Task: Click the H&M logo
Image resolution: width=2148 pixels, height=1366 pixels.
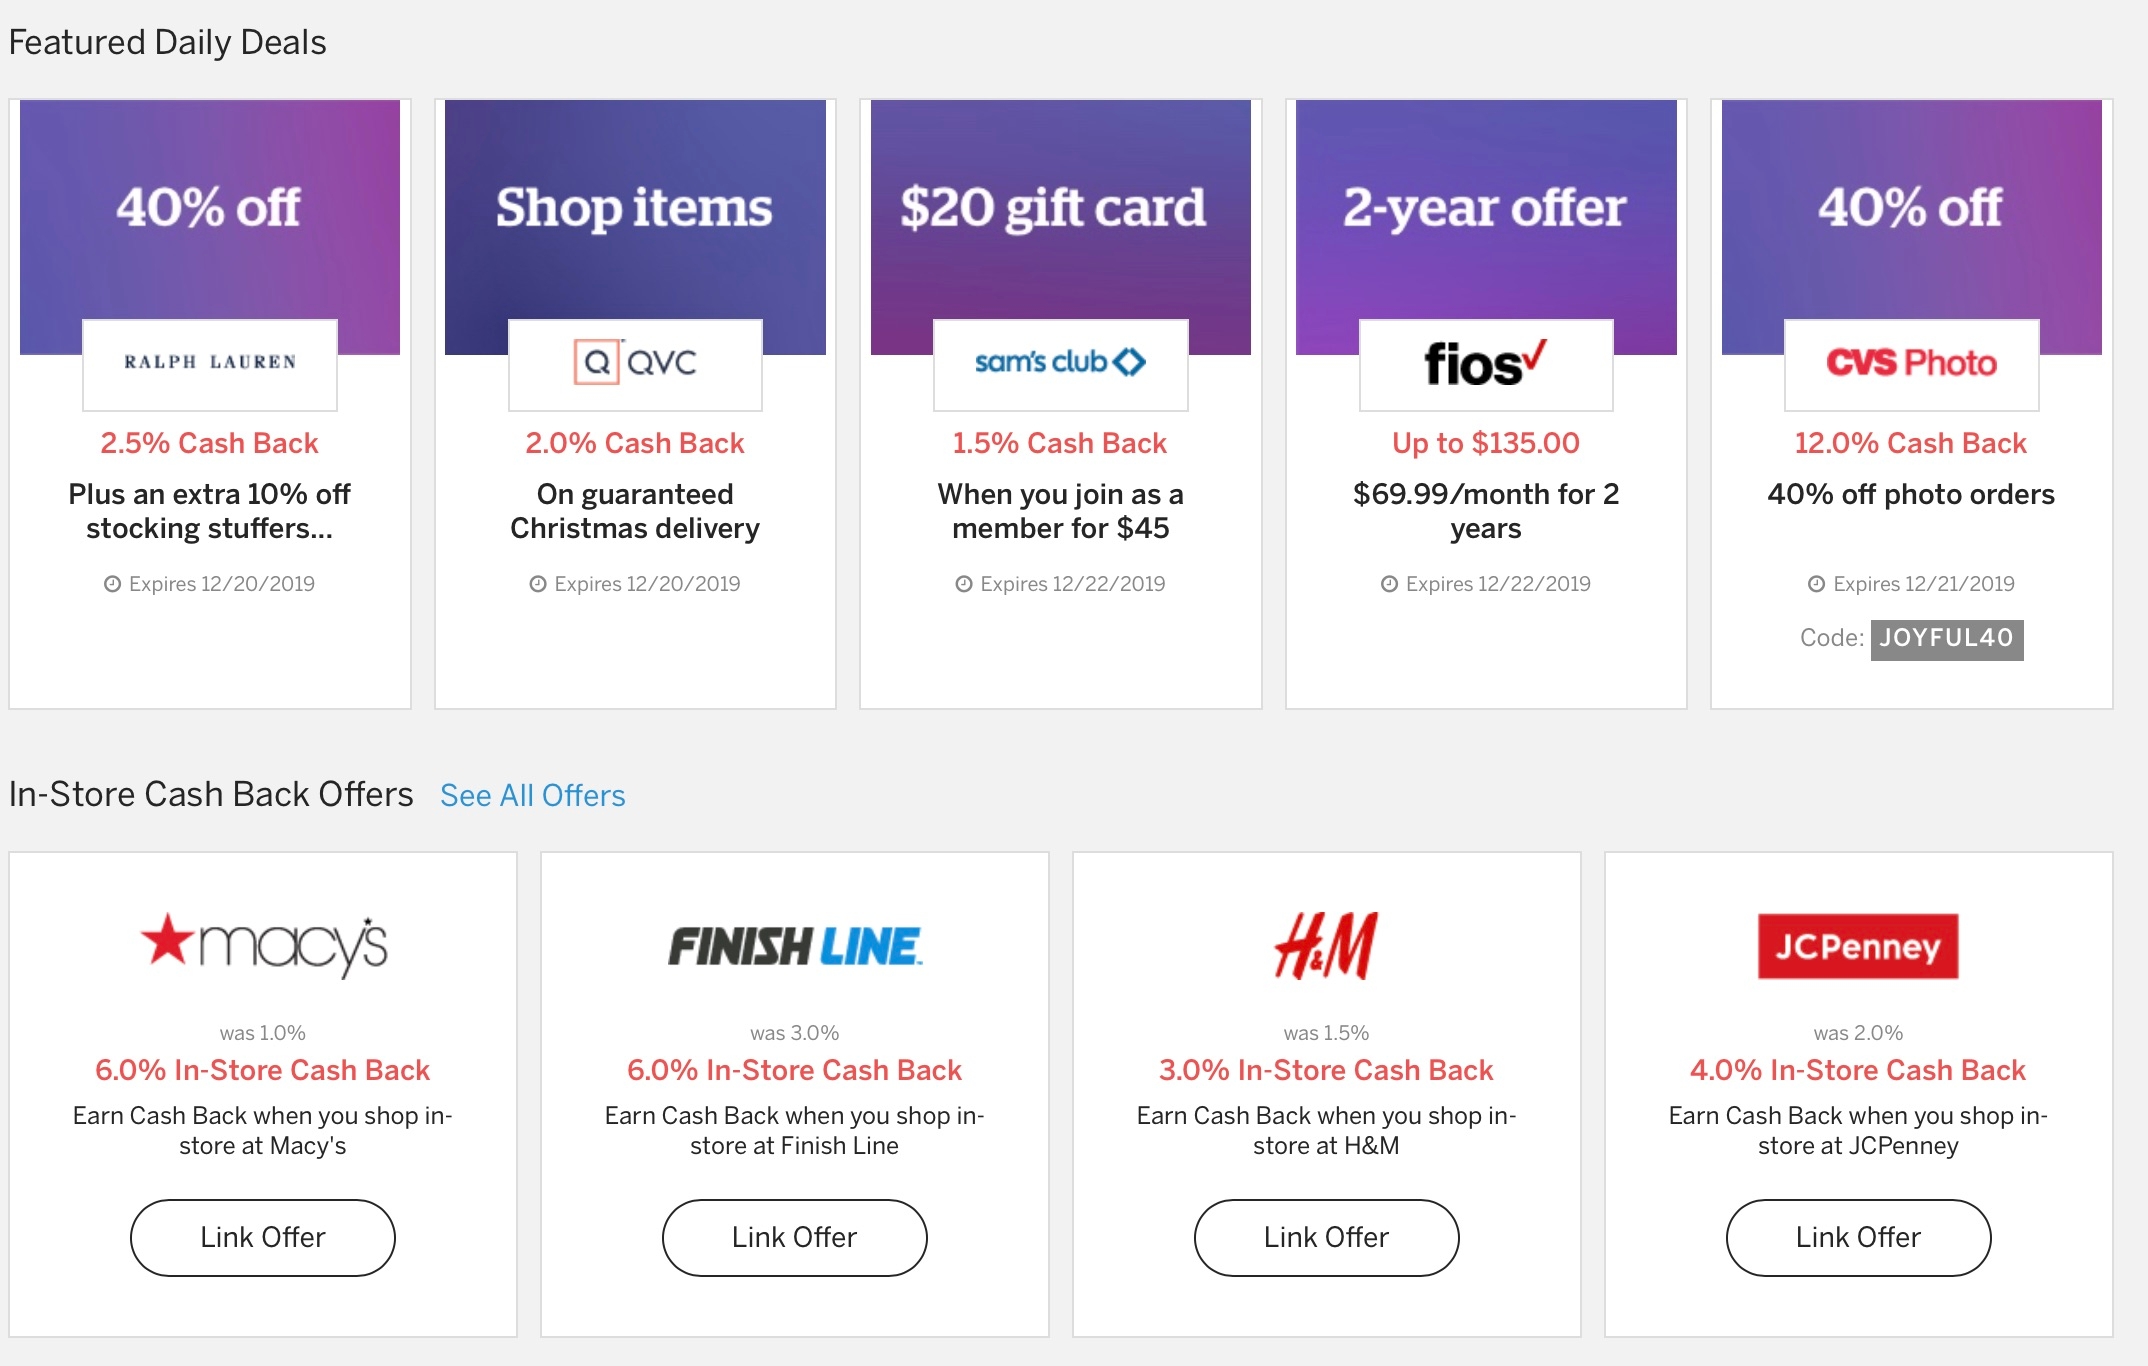Action: click(x=1327, y=945)
